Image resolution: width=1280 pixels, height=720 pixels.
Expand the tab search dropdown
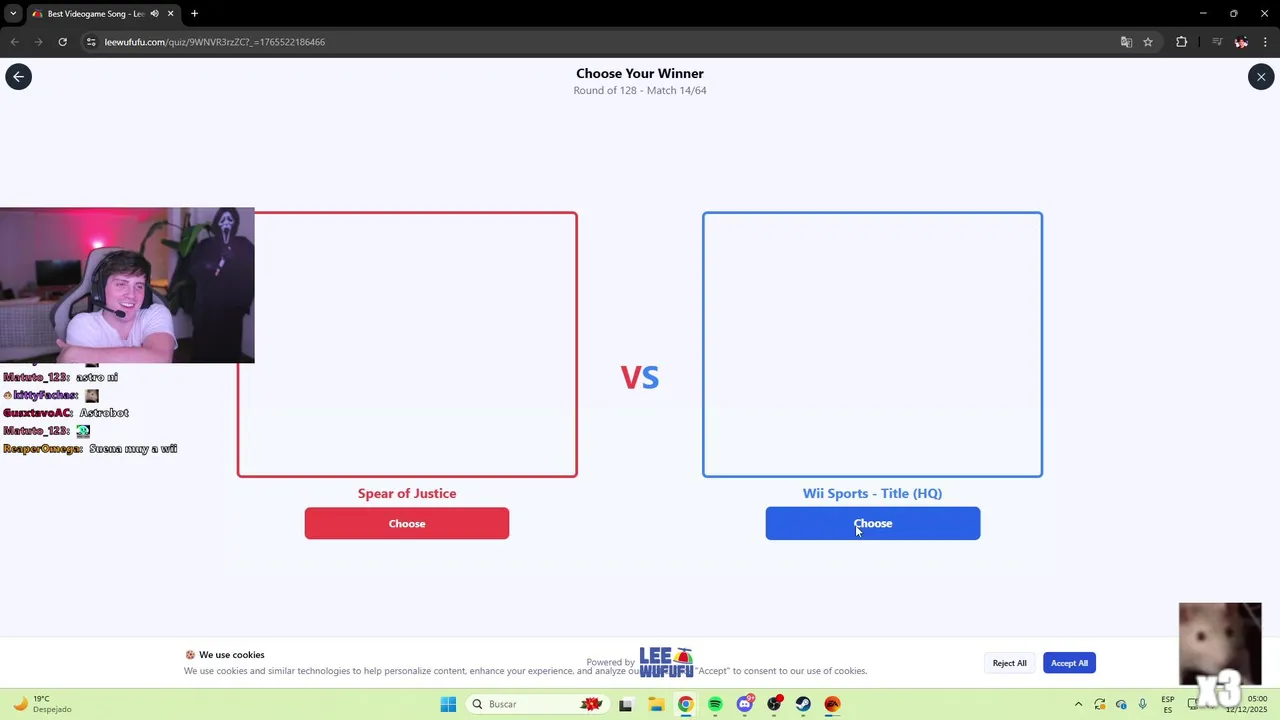click(x=13, y=14)
